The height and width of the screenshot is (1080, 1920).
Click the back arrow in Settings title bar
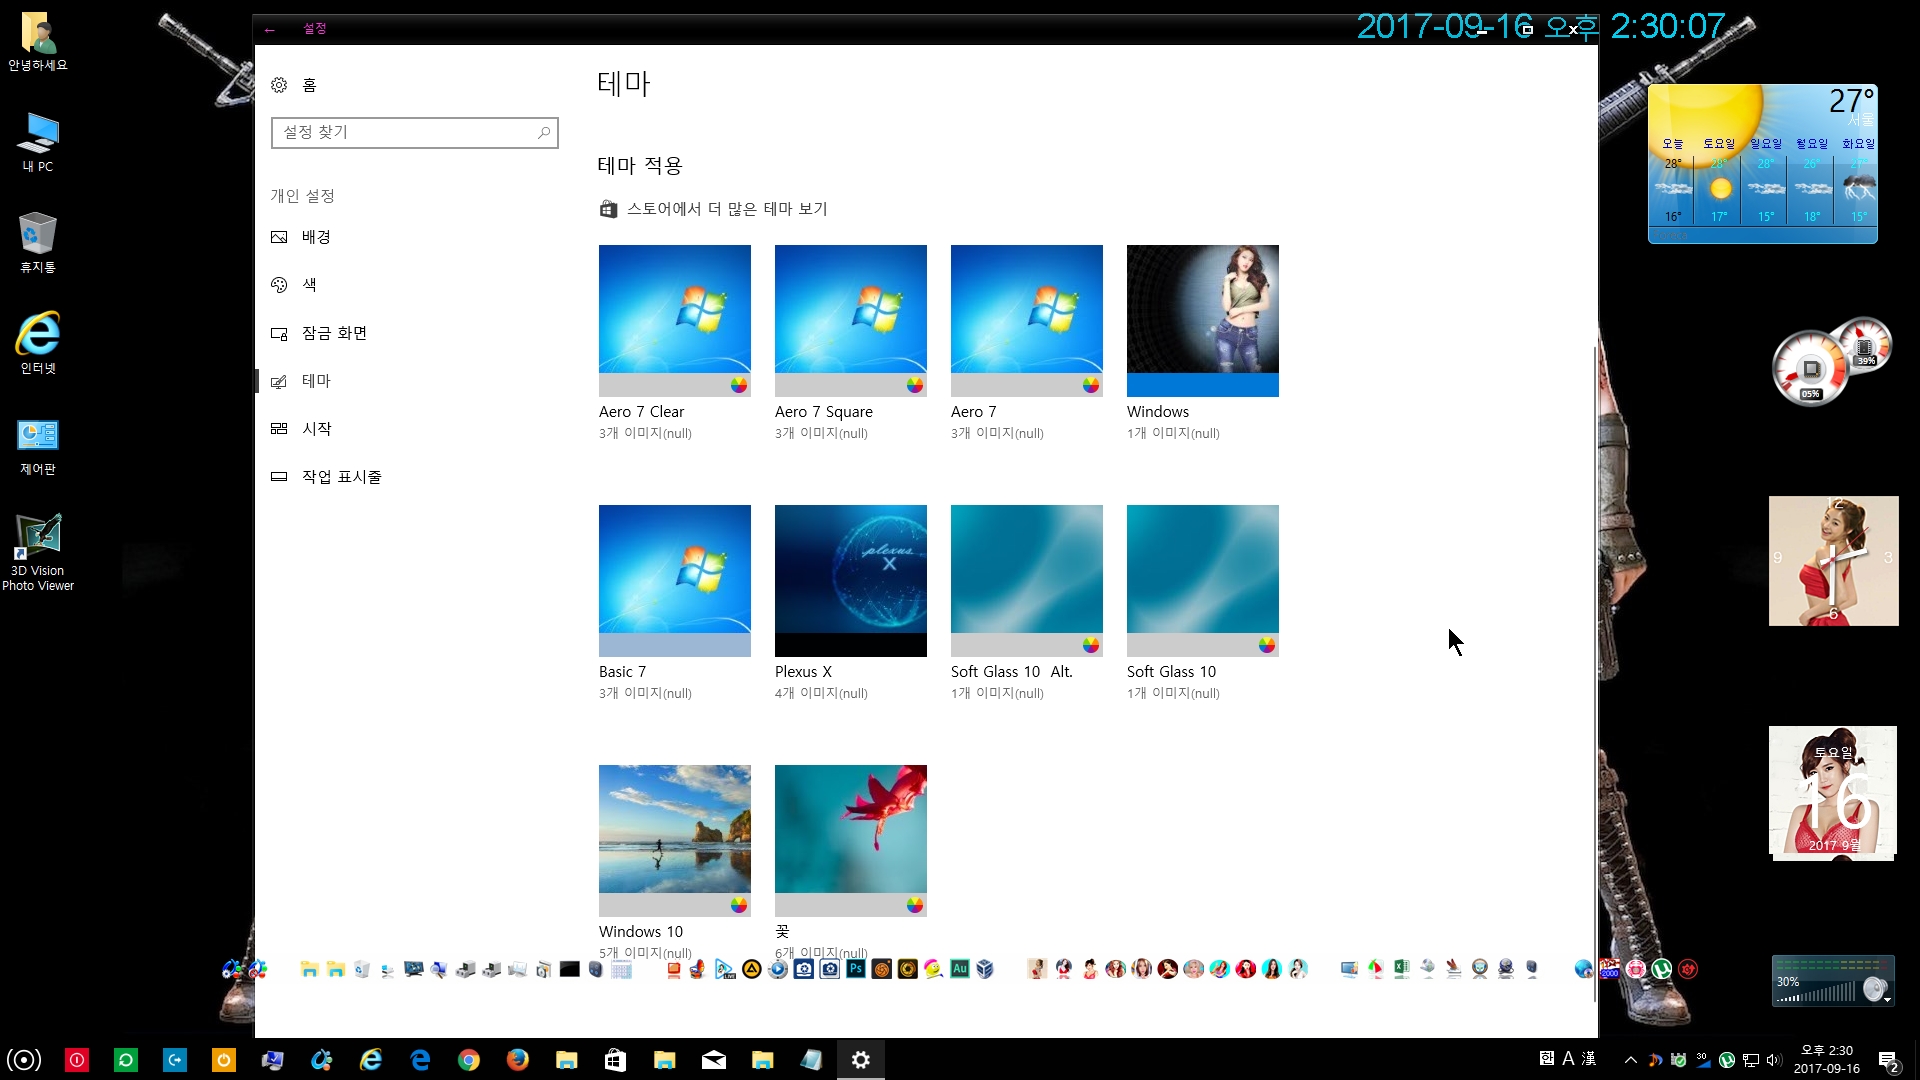(x=270, y=29)
